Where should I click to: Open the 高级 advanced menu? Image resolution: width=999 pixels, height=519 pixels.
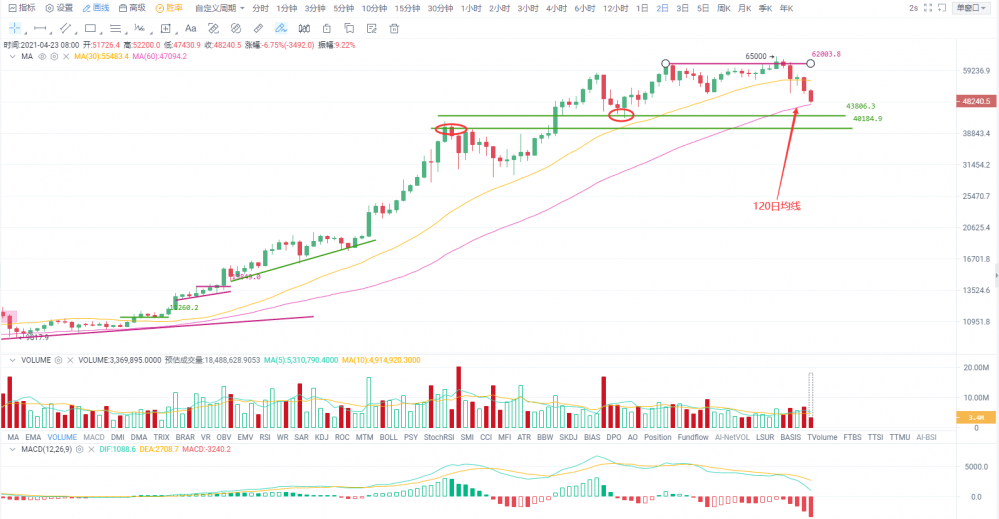pyautogui.click(x=133, y=8)
